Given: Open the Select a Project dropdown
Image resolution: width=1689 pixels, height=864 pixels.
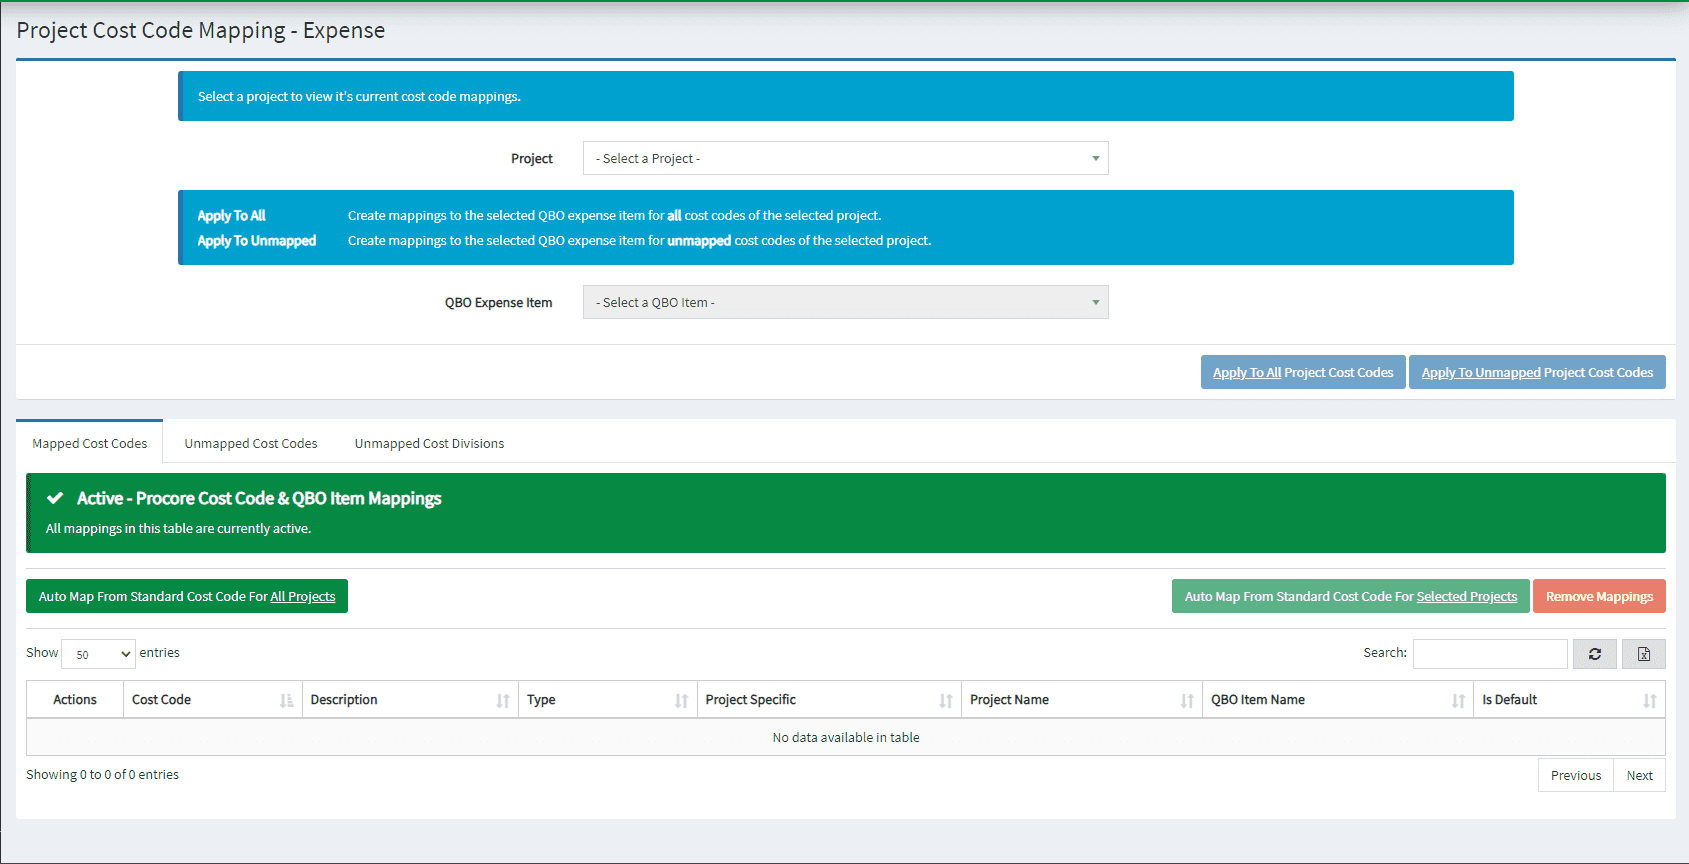Looking at the screenshot, I should pos(845,159).
